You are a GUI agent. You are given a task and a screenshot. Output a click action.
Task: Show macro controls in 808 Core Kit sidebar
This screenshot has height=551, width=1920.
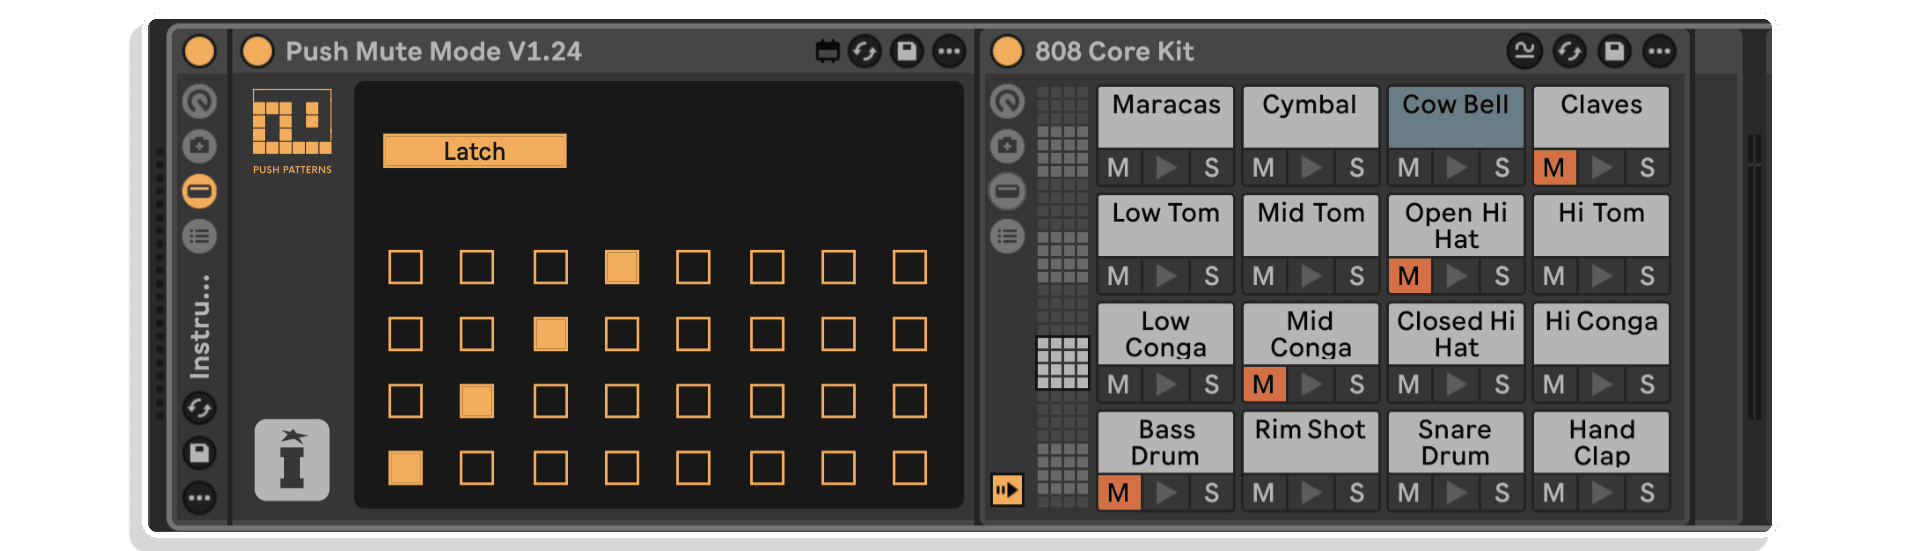[x=1007, y=101]
